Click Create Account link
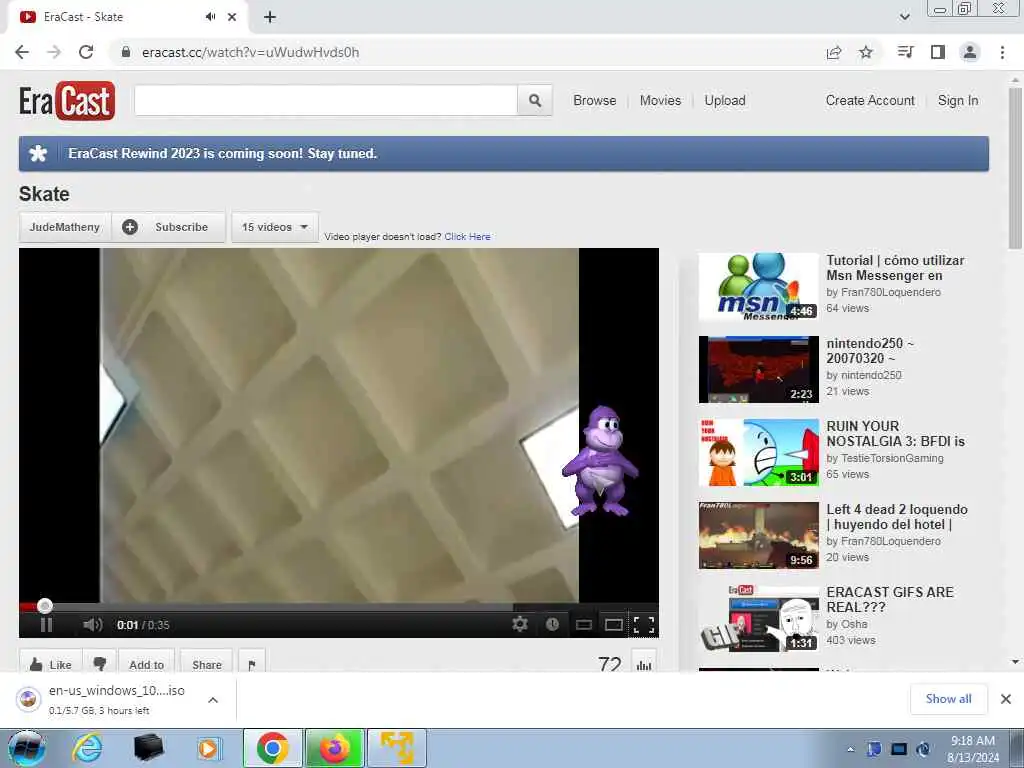 870,101
